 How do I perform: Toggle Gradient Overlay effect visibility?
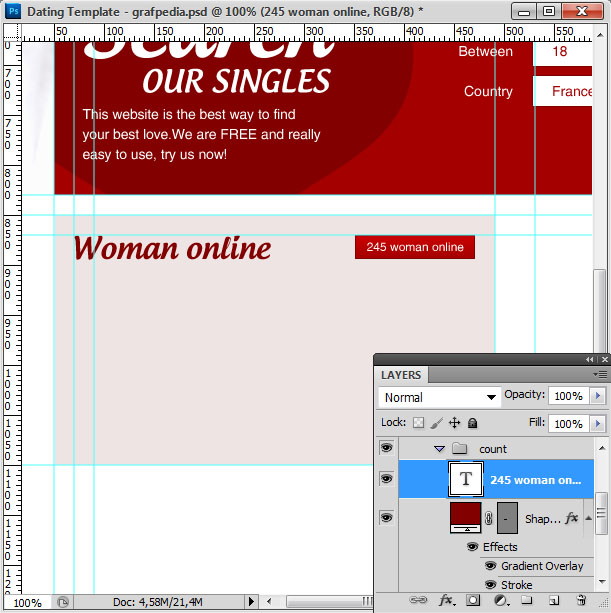click(491, 566)
